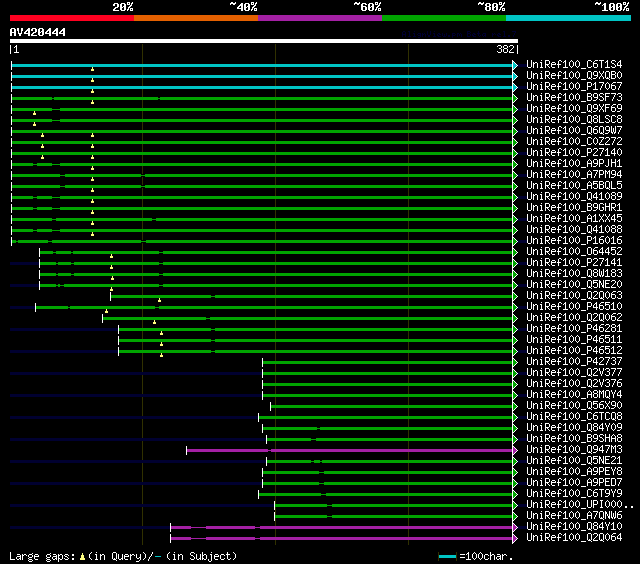Viewport: 640px width, 564px height.
Task: Select the UniRef100_P16016 label
Action: (x=574, y=241)
